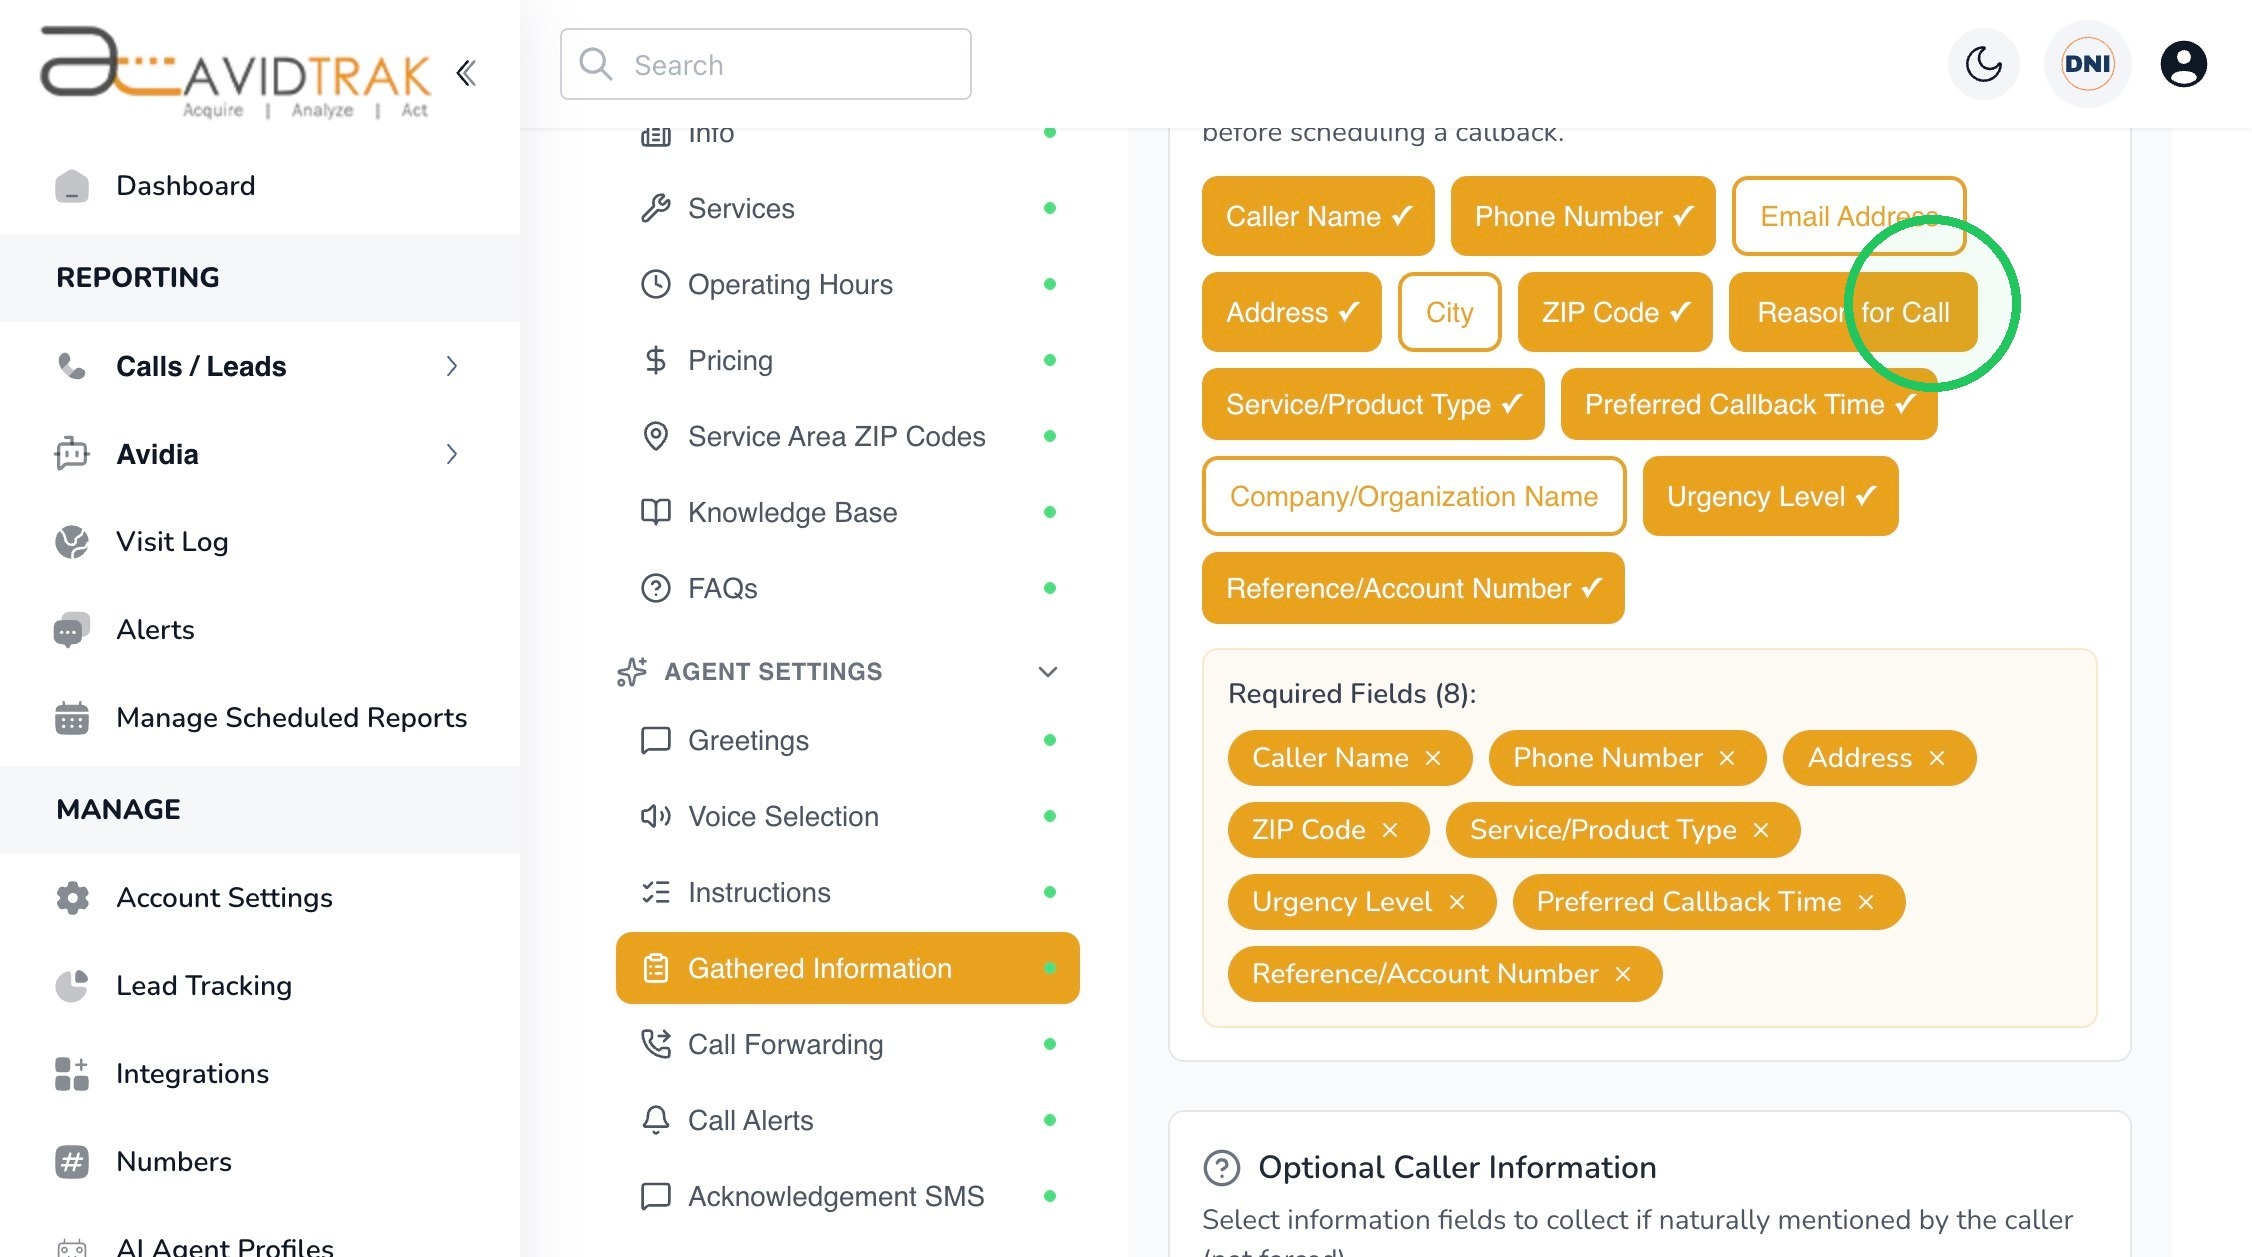The height and width of the screenshot is (1257, 2252).
Task: Open the Call Alerts settings entry
Action: [x=847, y=1120]
